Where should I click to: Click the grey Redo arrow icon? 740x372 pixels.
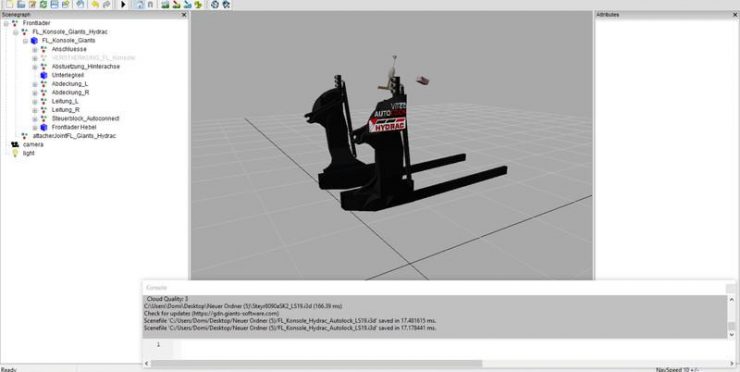(x=106, y=4)
